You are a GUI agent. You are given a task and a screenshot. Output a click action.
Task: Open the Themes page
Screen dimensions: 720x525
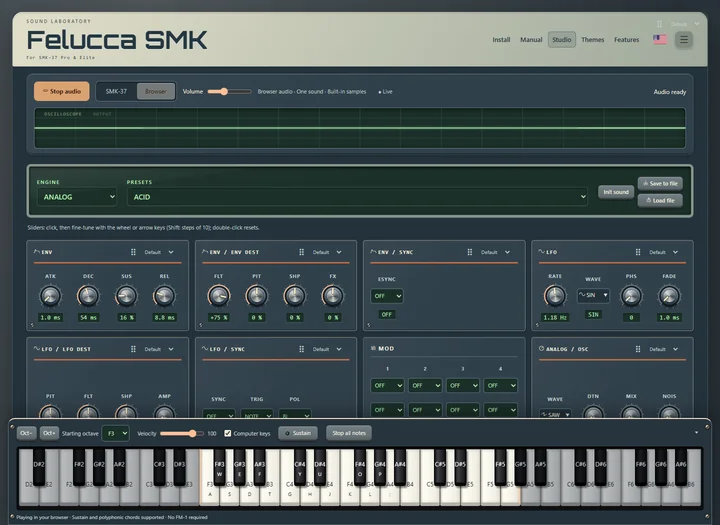[x=592, y=40]
